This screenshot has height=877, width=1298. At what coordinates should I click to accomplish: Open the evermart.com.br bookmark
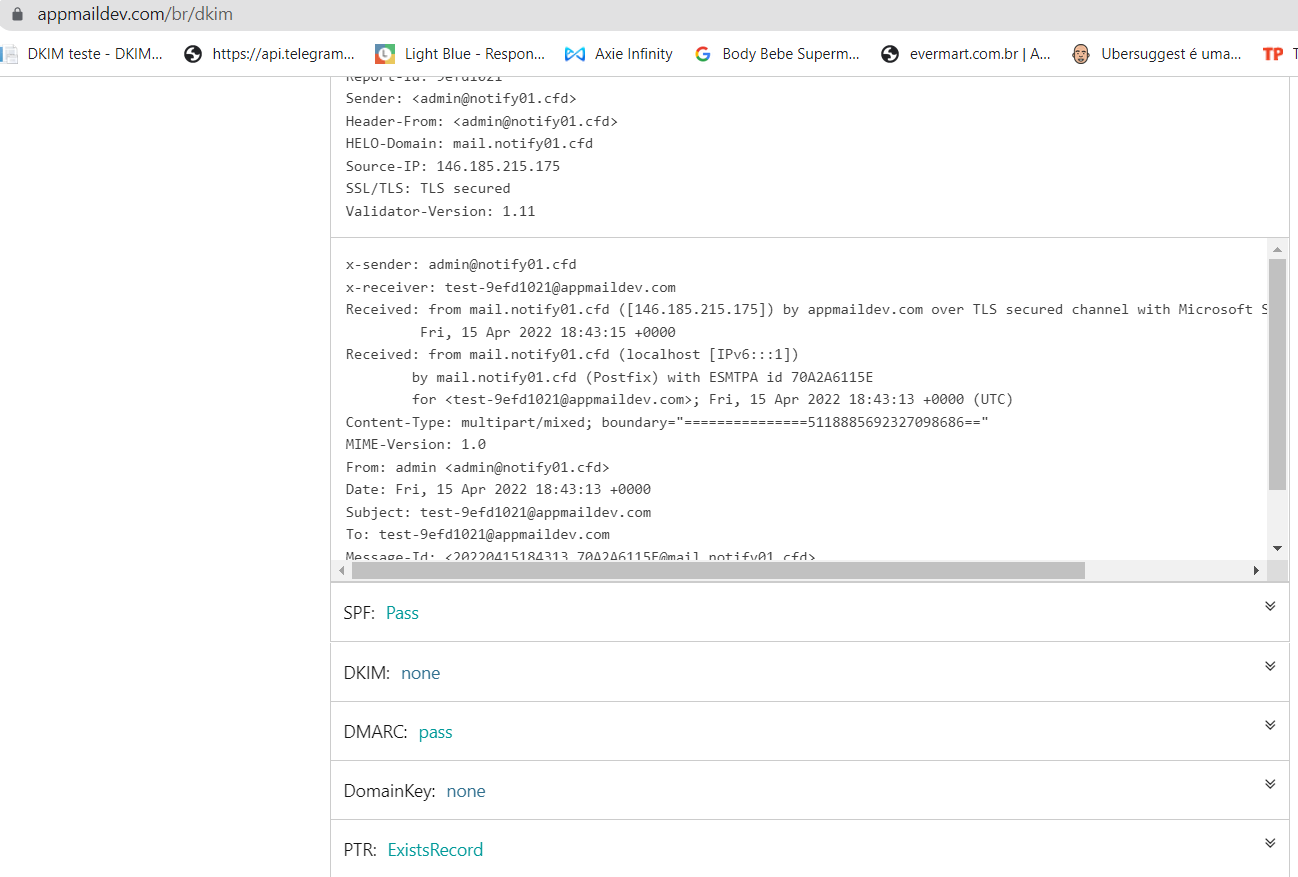coord(966,54)
